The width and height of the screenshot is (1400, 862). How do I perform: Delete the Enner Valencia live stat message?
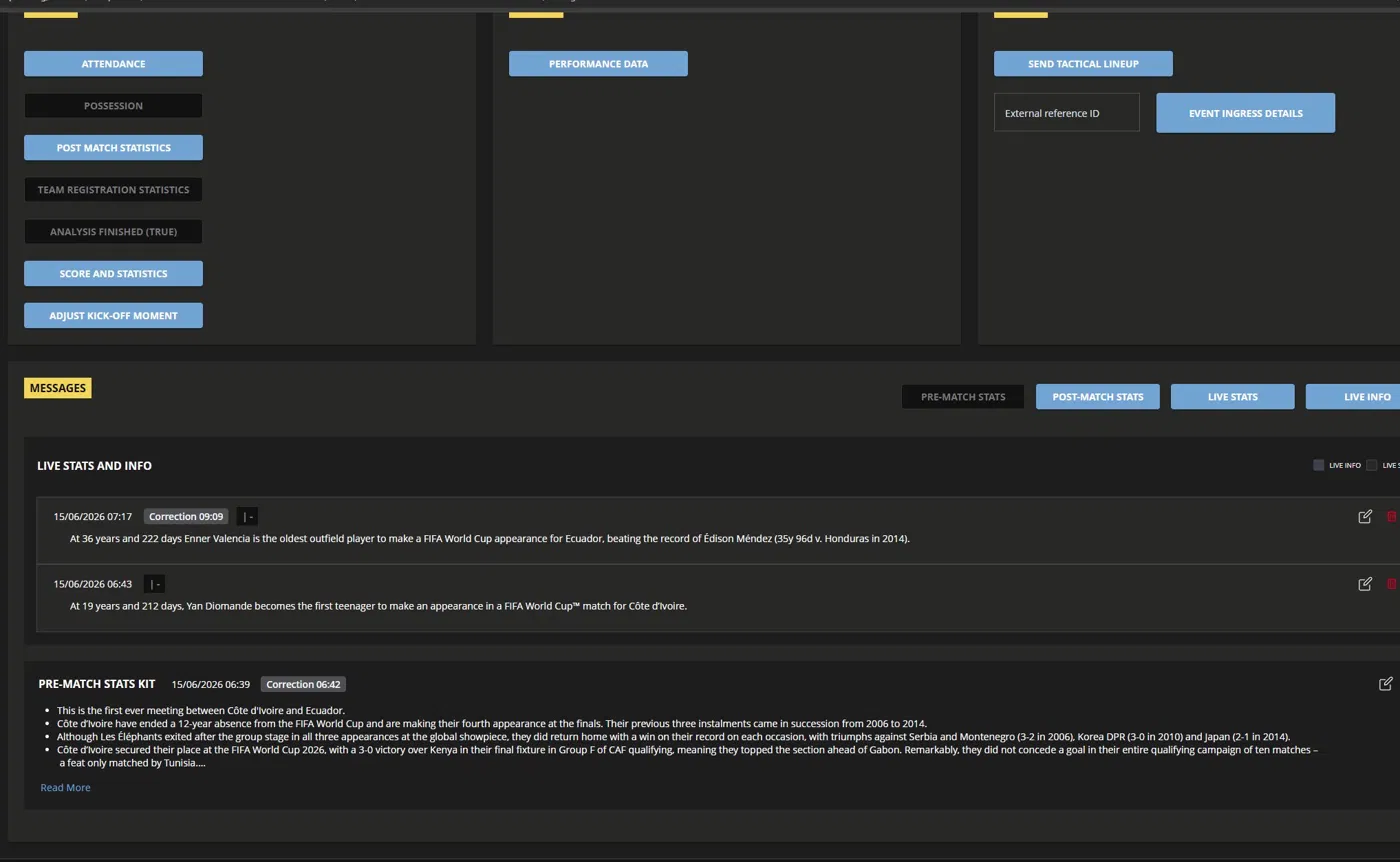1391,517
